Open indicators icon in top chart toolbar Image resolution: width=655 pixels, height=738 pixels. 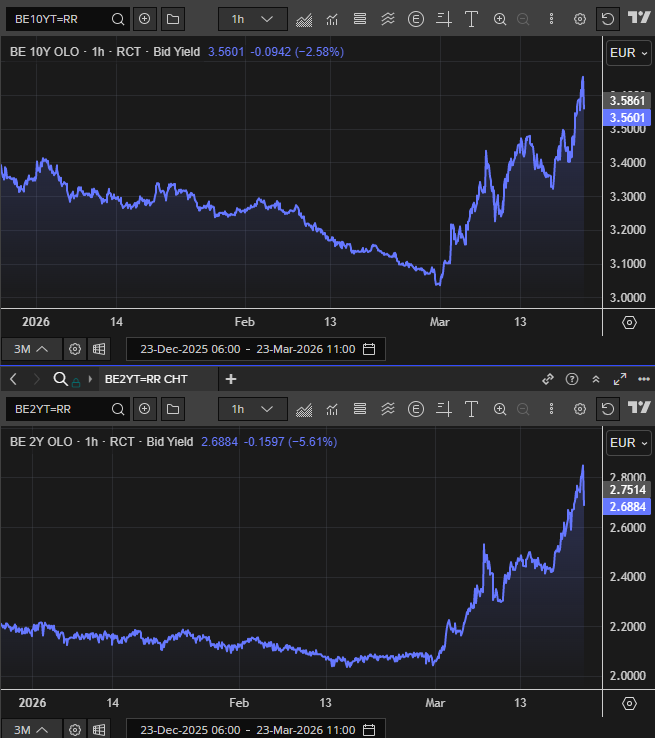point(332,19)
